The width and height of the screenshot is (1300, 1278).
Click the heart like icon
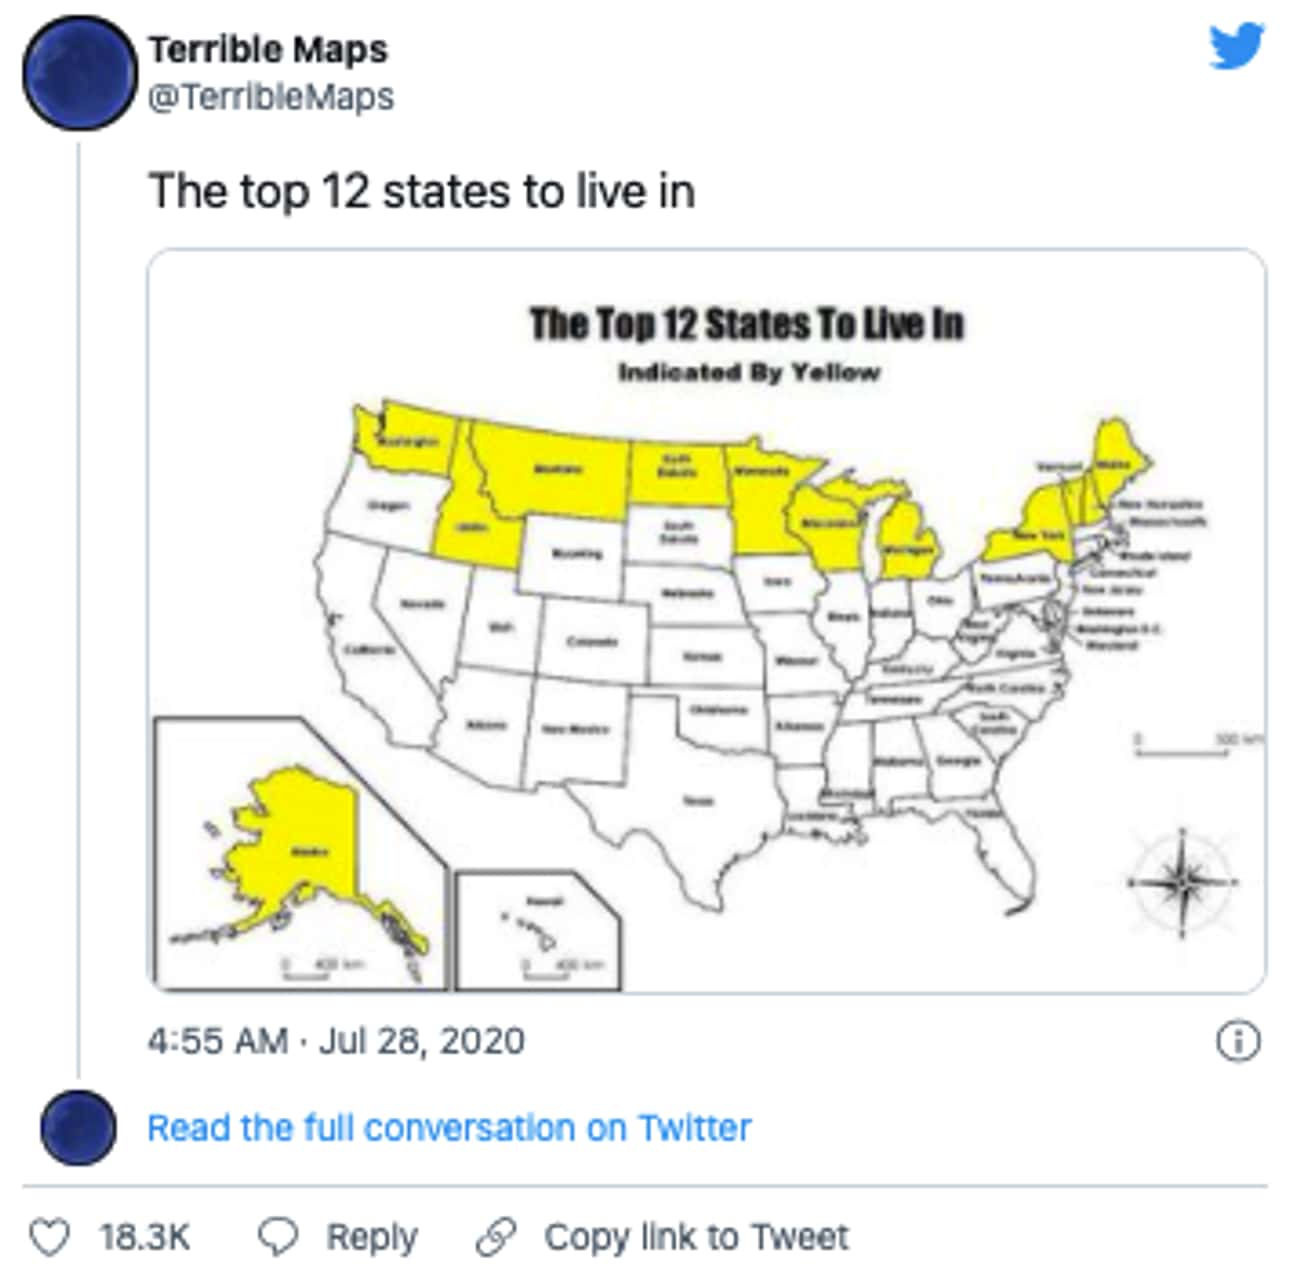(x=49, y=1237)
